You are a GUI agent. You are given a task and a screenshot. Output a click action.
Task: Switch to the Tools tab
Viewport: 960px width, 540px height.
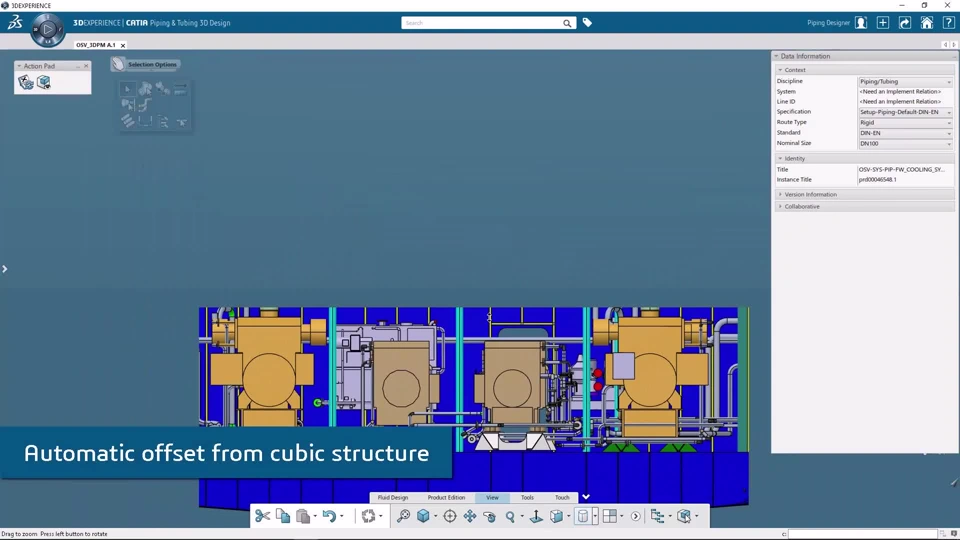tap(527, 497)
